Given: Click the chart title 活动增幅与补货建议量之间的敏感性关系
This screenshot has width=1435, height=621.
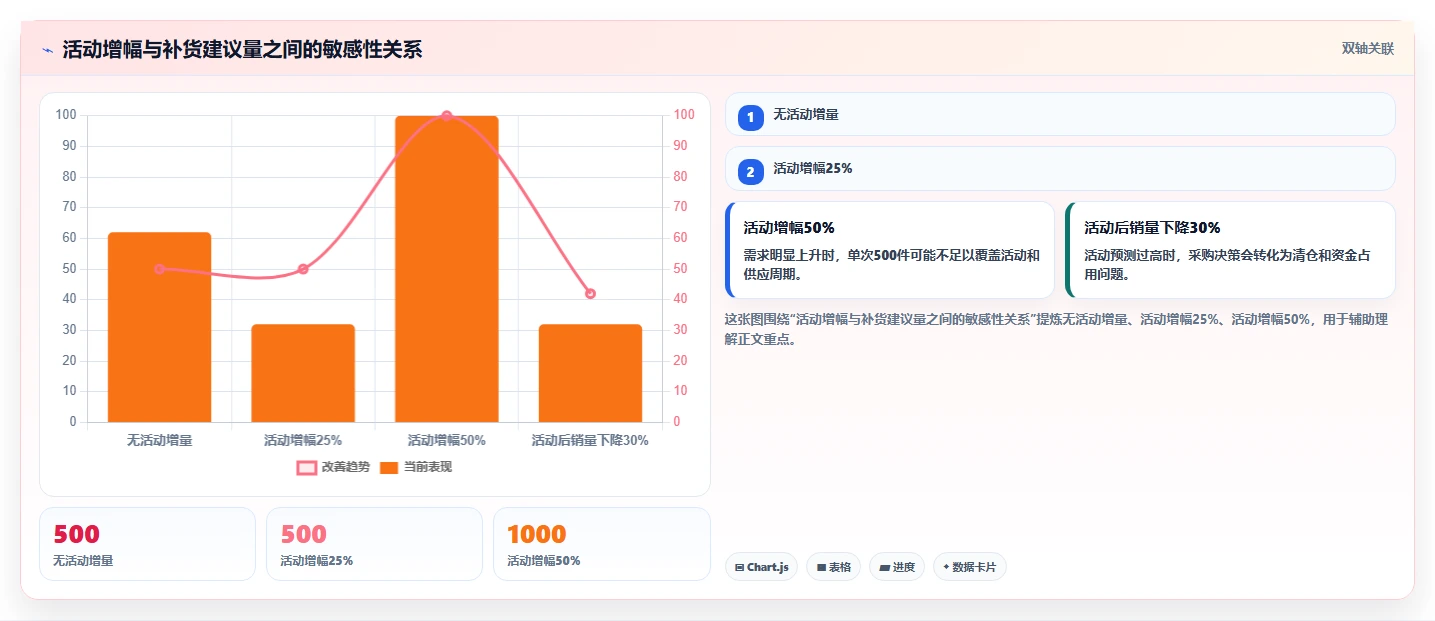Looking at the screenshot, I should (242, 50).
